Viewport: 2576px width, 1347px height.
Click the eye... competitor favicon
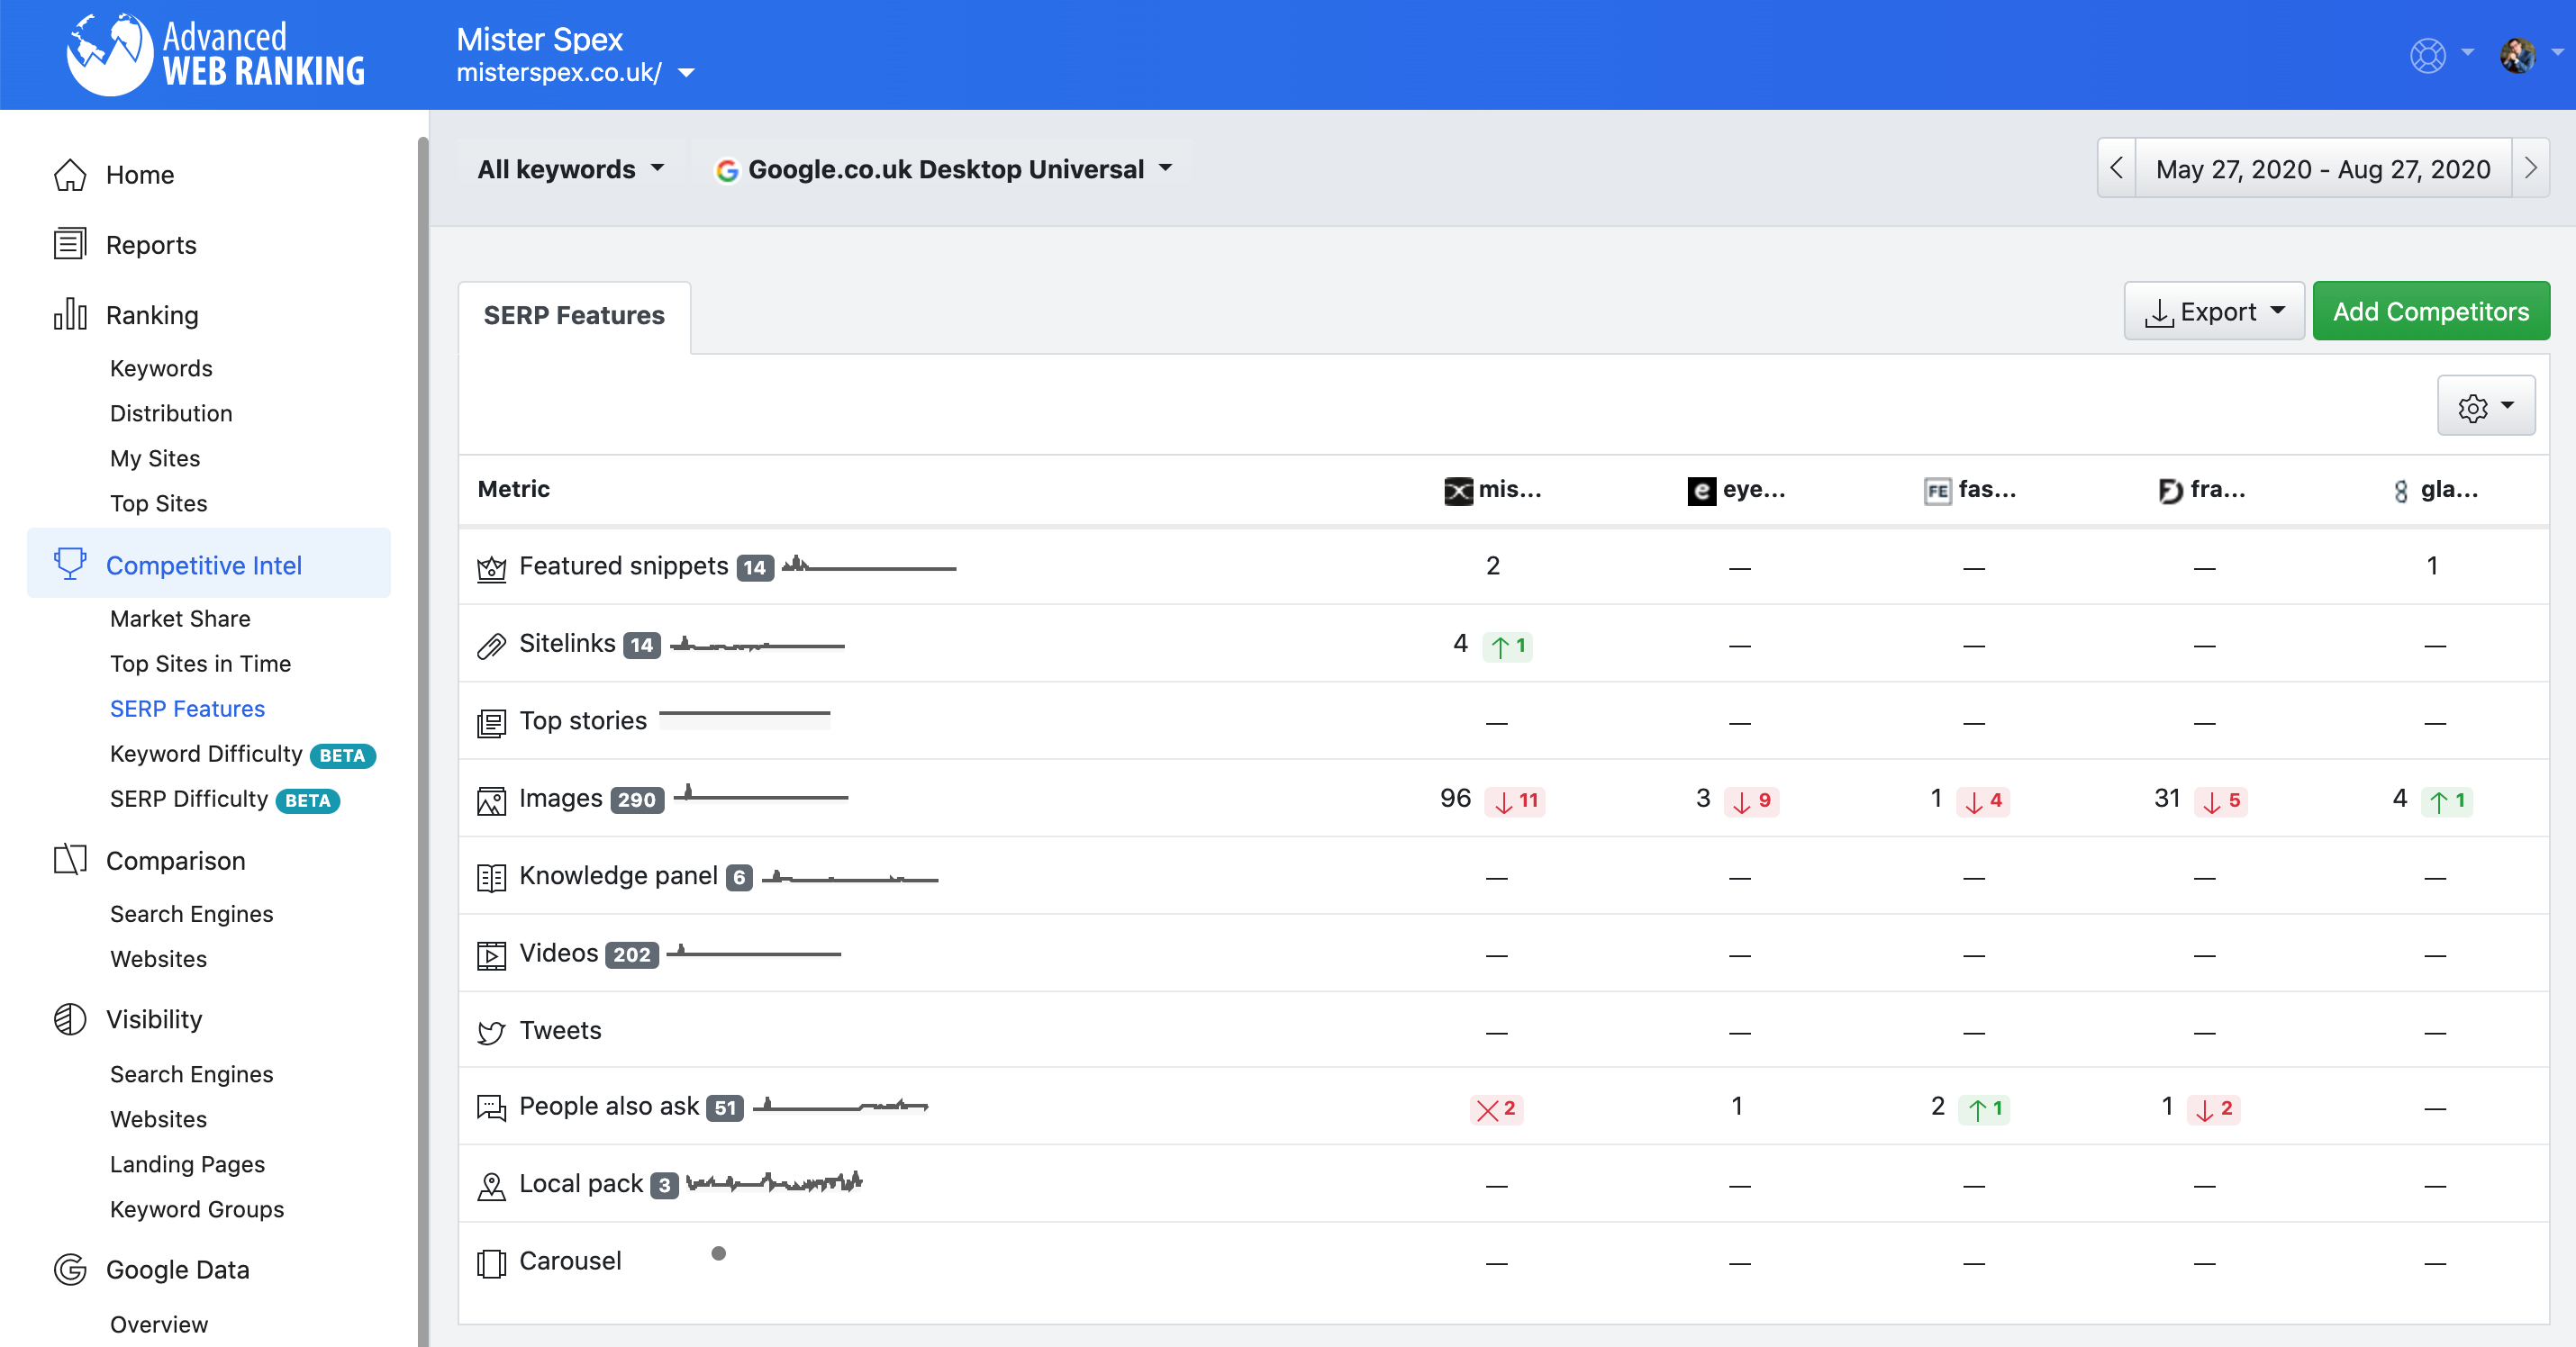pos(1701,490)
